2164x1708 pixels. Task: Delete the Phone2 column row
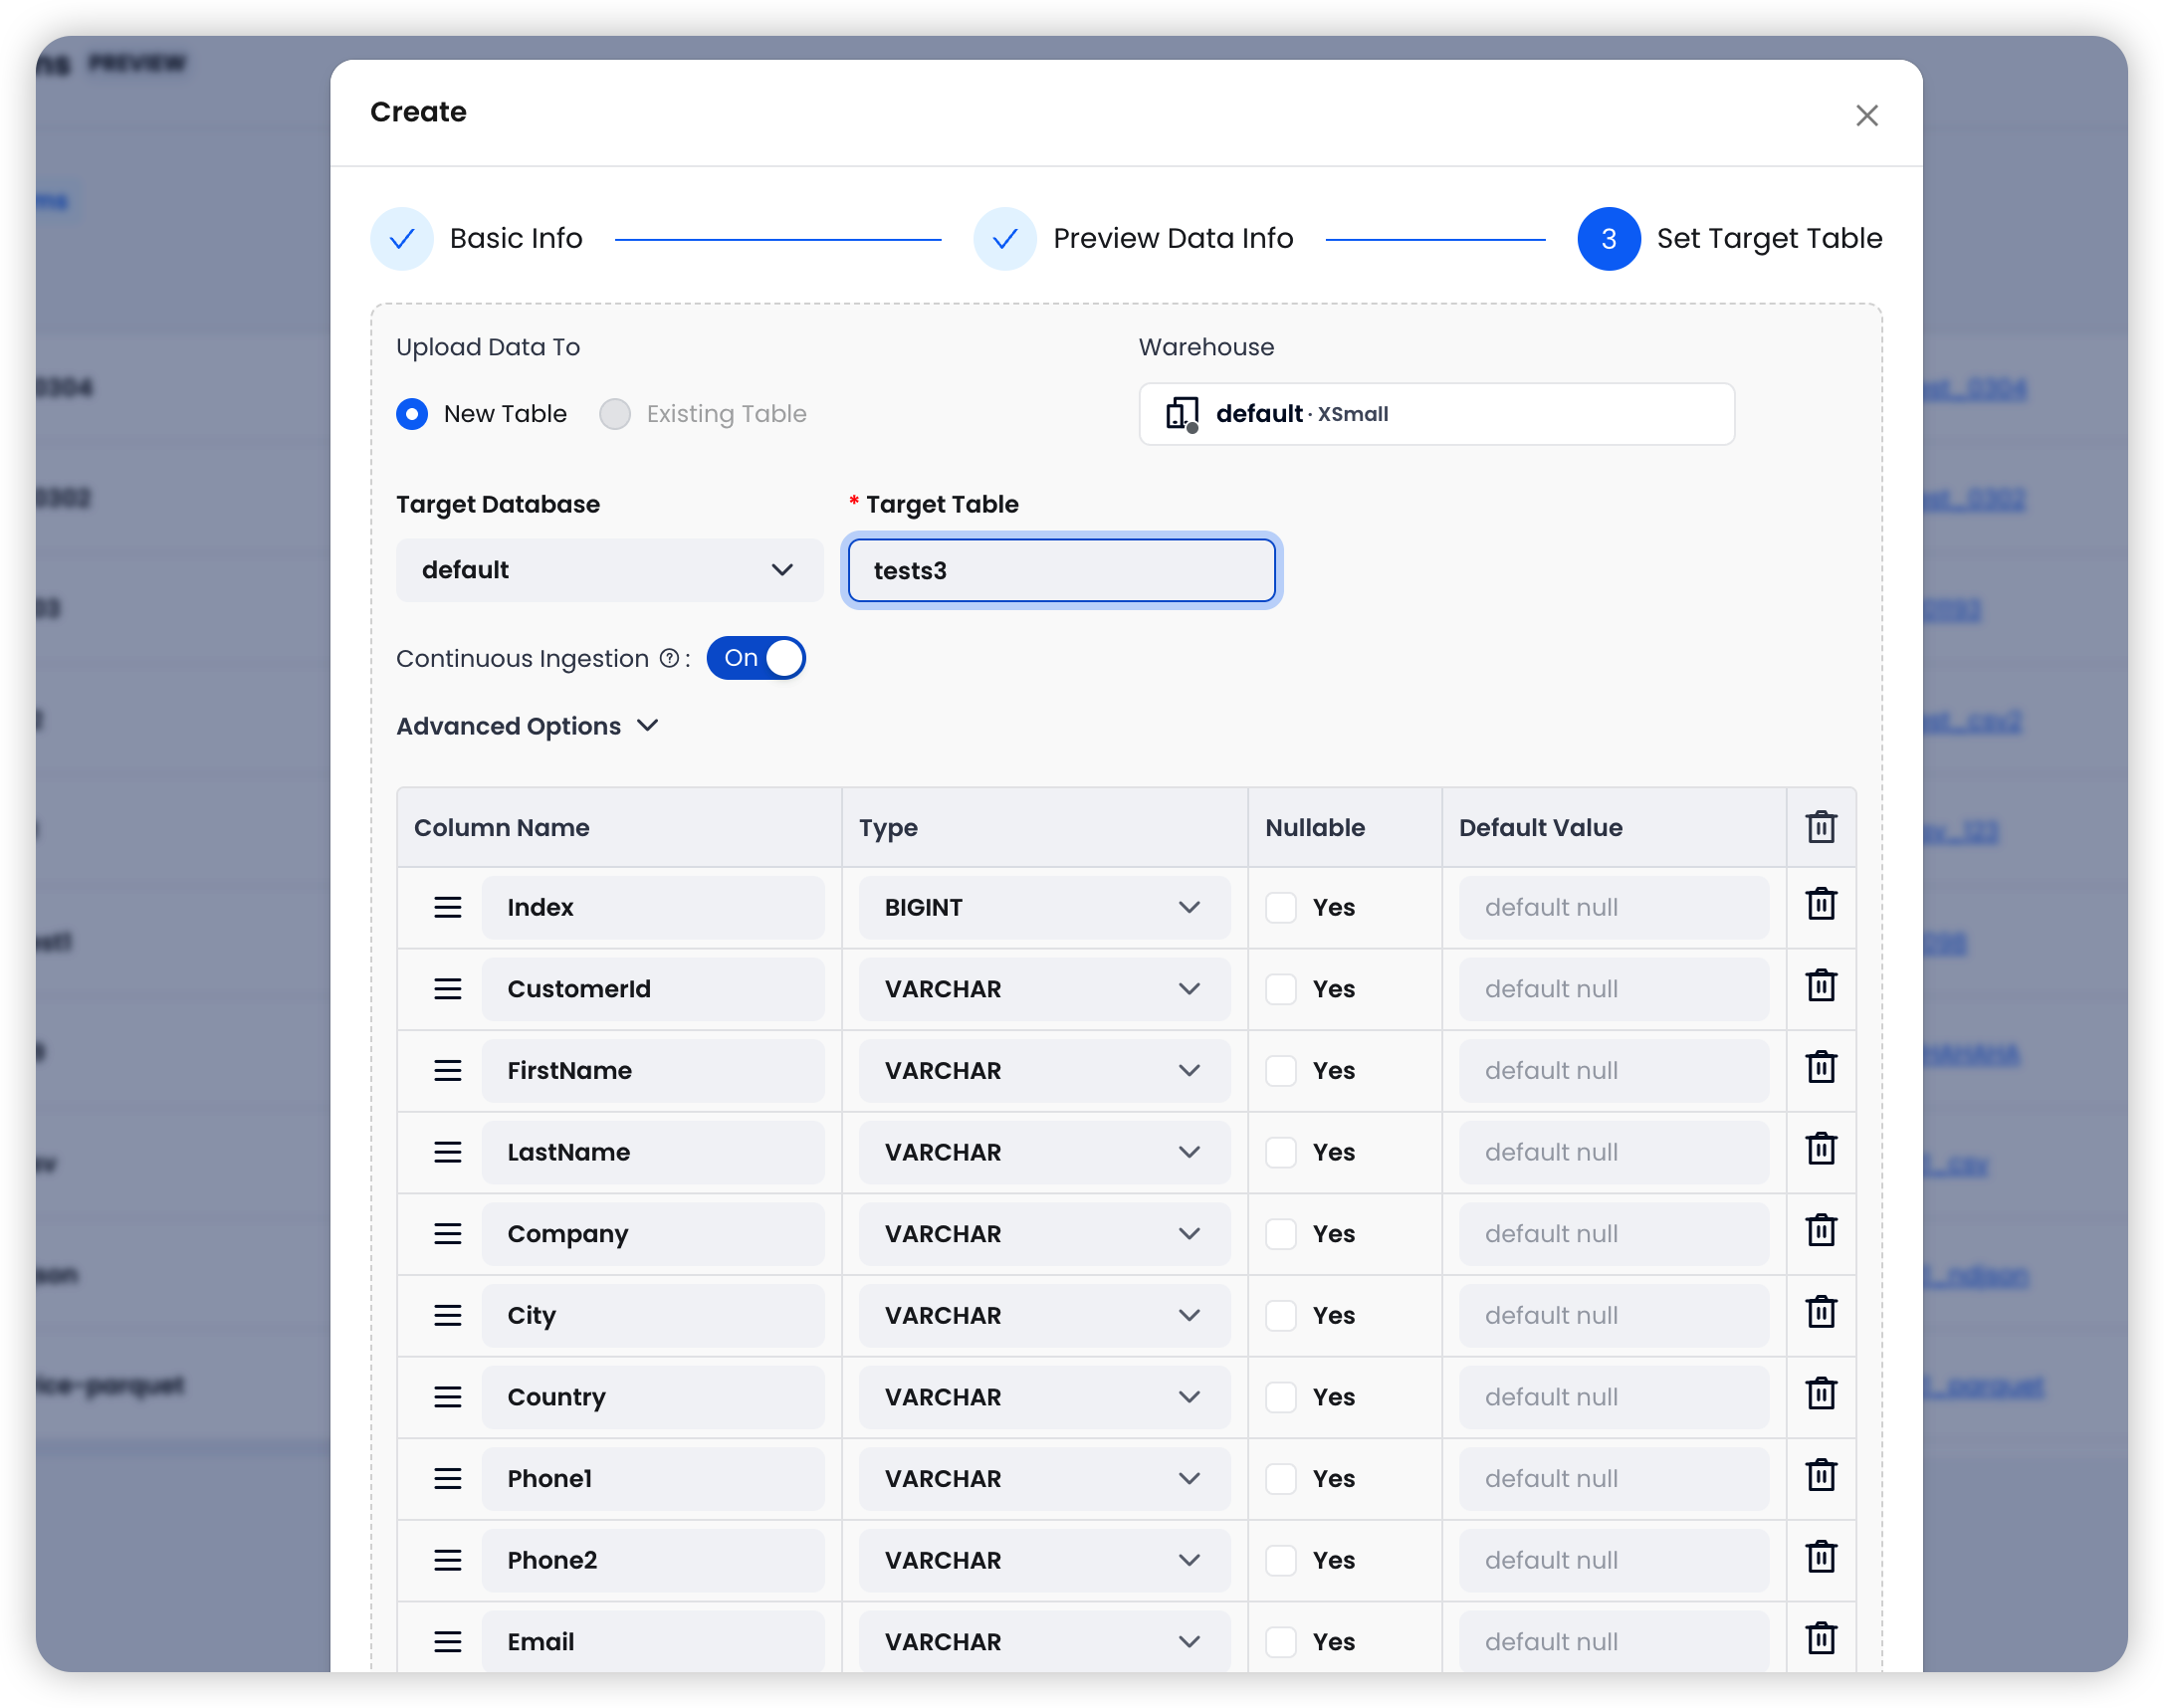tap(1820, 1558)
